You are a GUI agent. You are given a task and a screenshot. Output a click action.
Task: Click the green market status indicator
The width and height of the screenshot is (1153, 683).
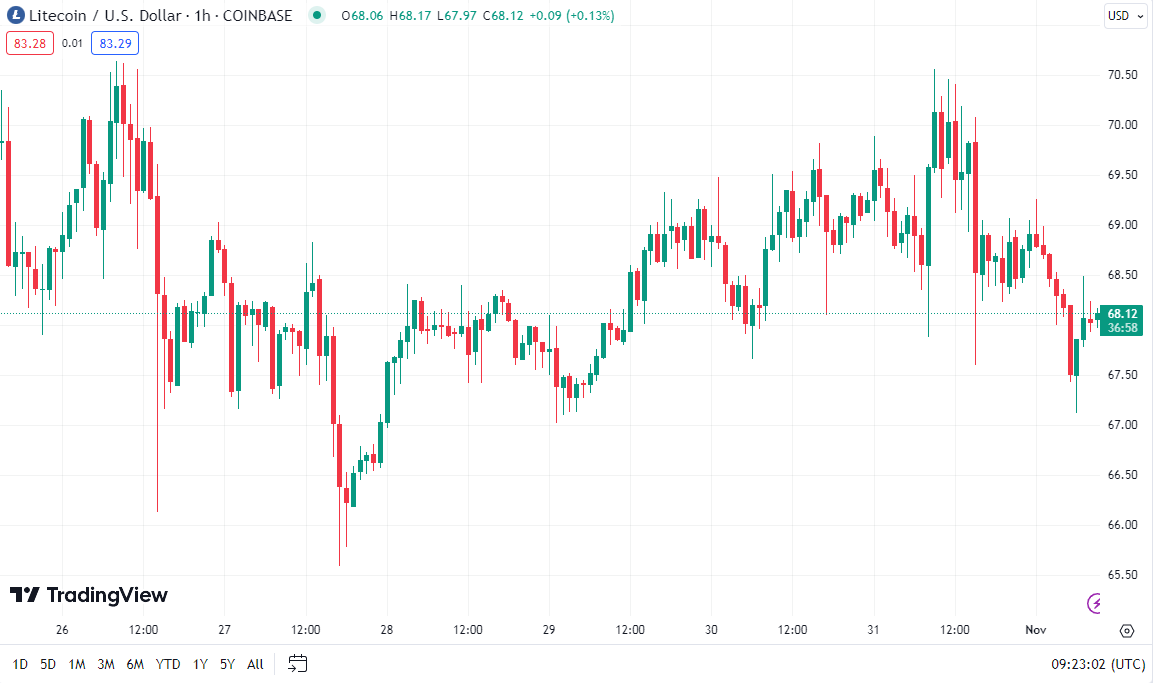pos(318,15)
